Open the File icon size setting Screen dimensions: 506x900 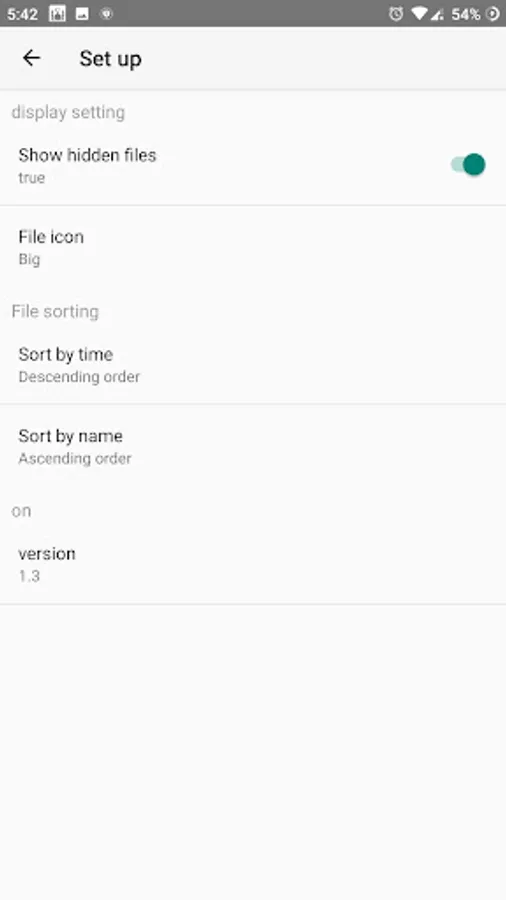coord(253,247)
